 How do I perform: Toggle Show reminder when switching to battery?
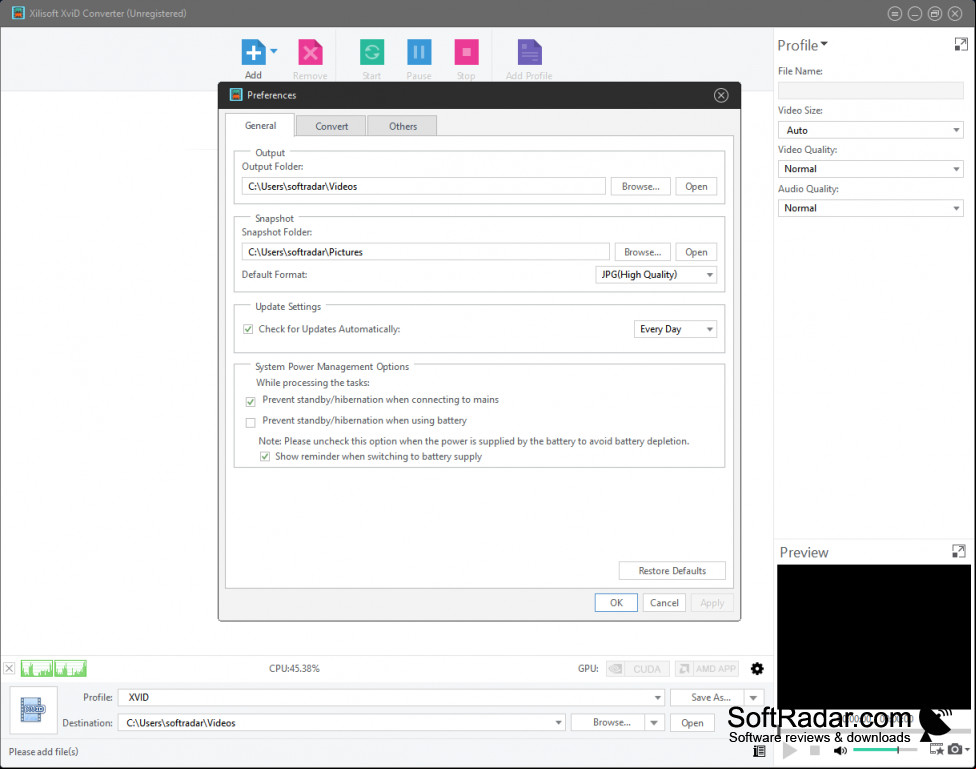click(x=265, y=456)
